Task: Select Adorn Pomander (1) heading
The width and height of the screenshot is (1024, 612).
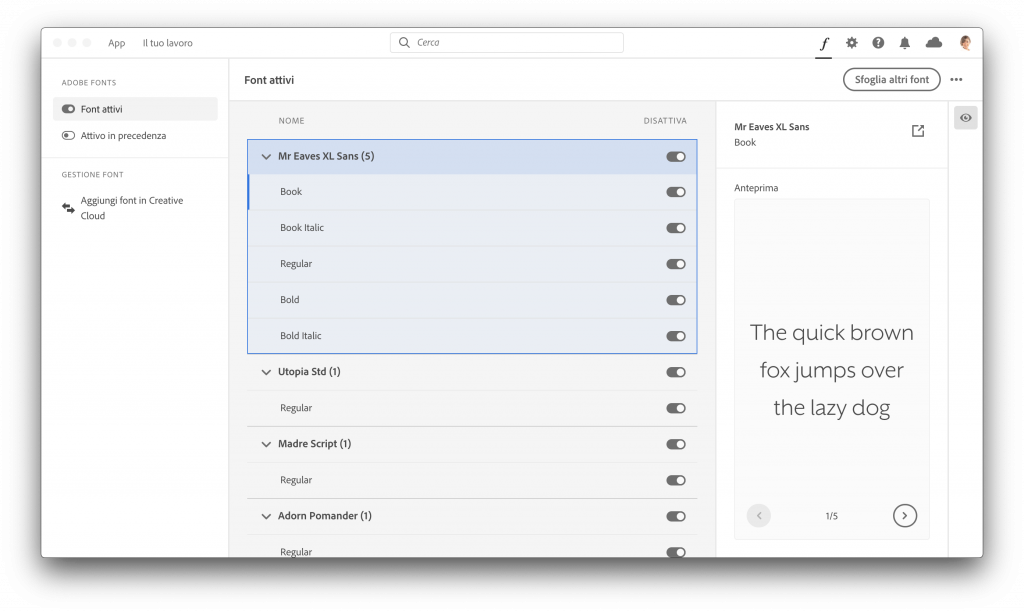Action: (325, 515)
